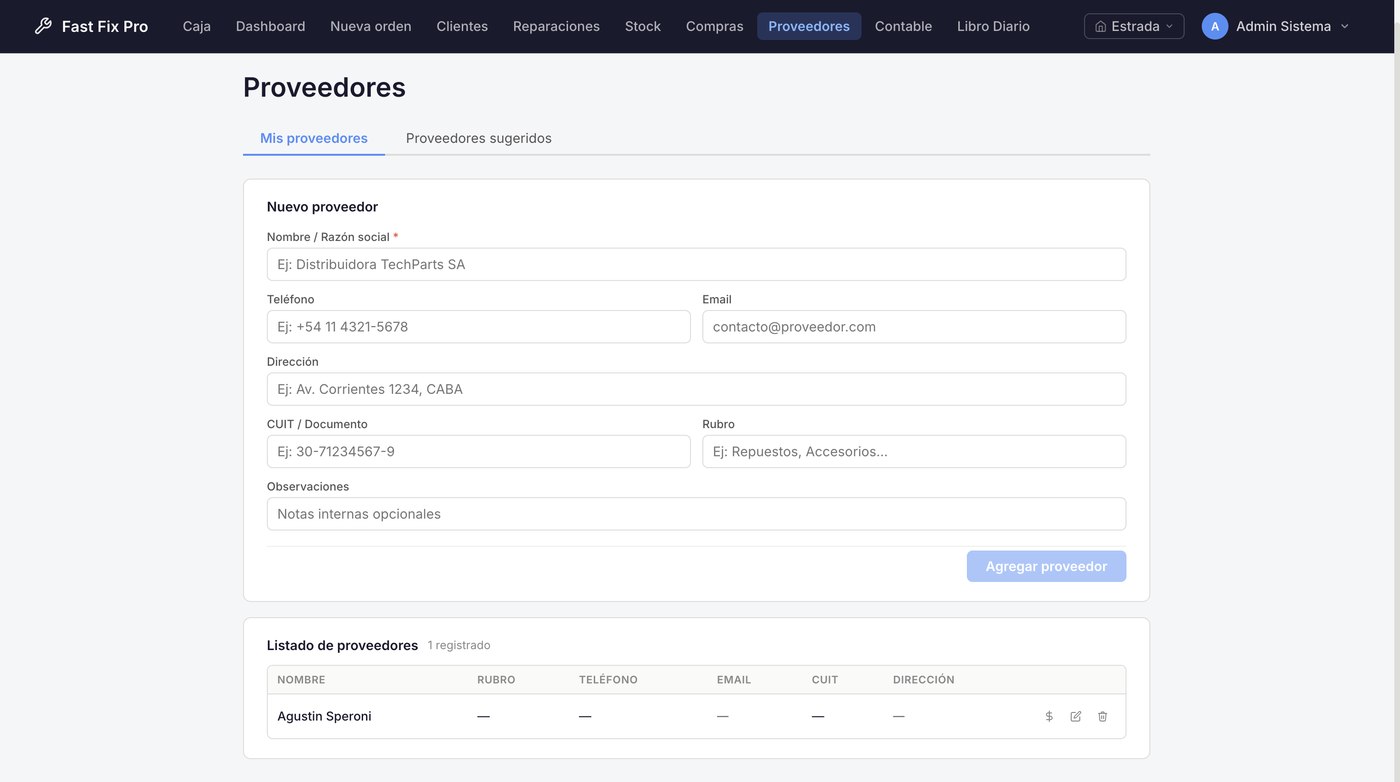This screenshot has height=782, width=1400.
Task: Click the Listado de proveedores heading
Action: click(342, 645)
